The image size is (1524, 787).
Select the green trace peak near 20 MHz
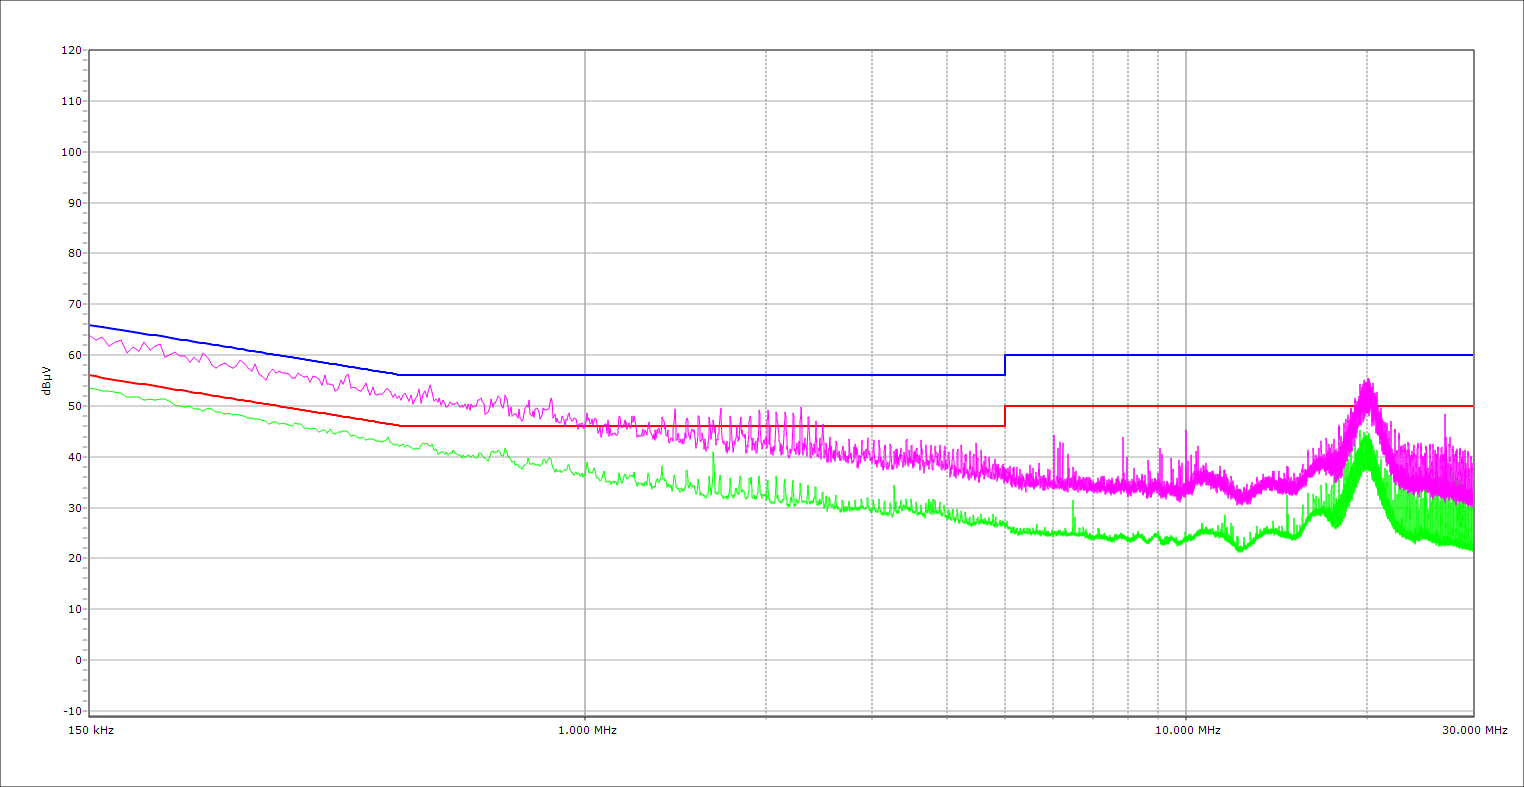[x=1365, y=436]
